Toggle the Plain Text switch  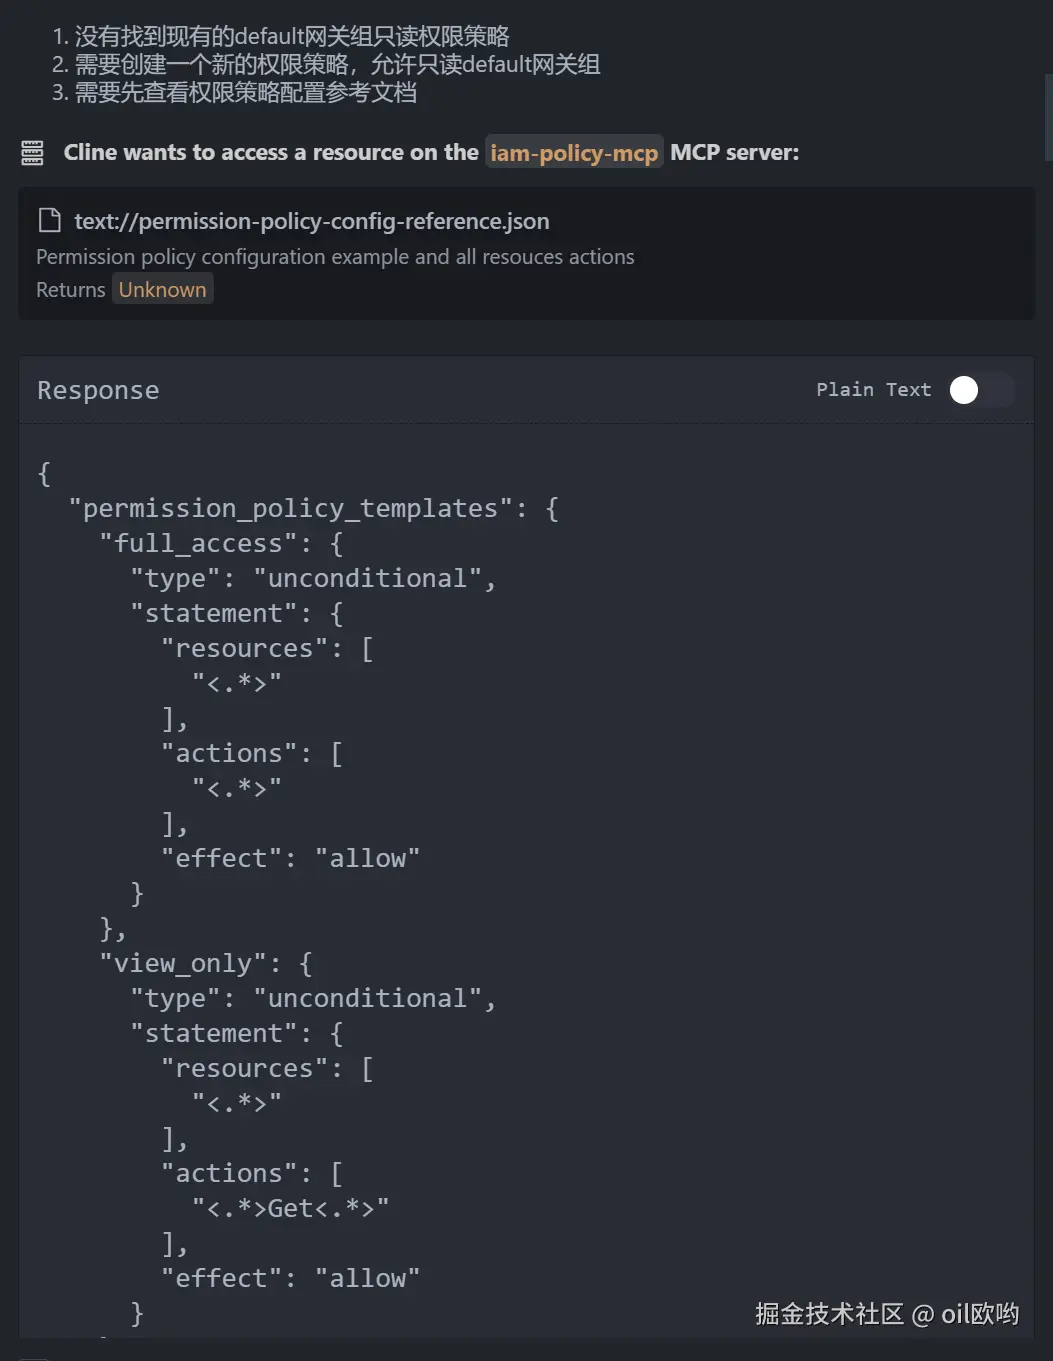[980, 390]
